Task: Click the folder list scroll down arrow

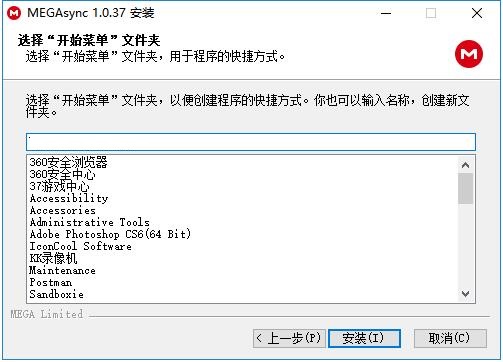Action: tap(465, 294)
